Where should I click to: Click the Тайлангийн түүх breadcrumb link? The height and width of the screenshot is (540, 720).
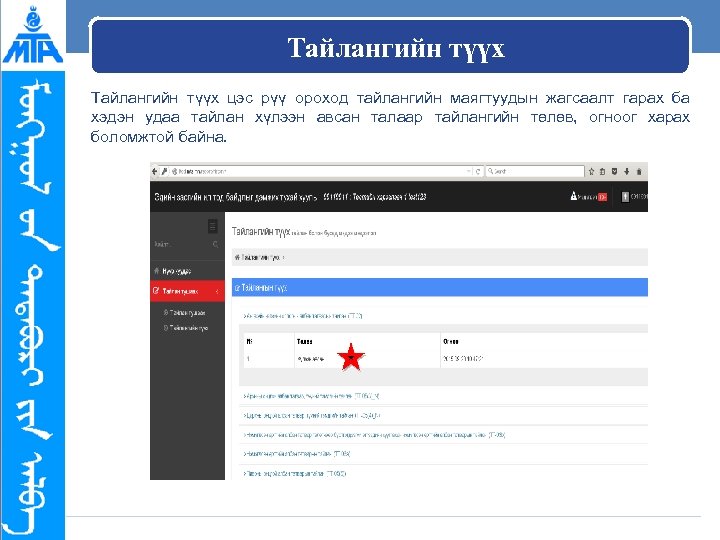(x=261, y=258)
